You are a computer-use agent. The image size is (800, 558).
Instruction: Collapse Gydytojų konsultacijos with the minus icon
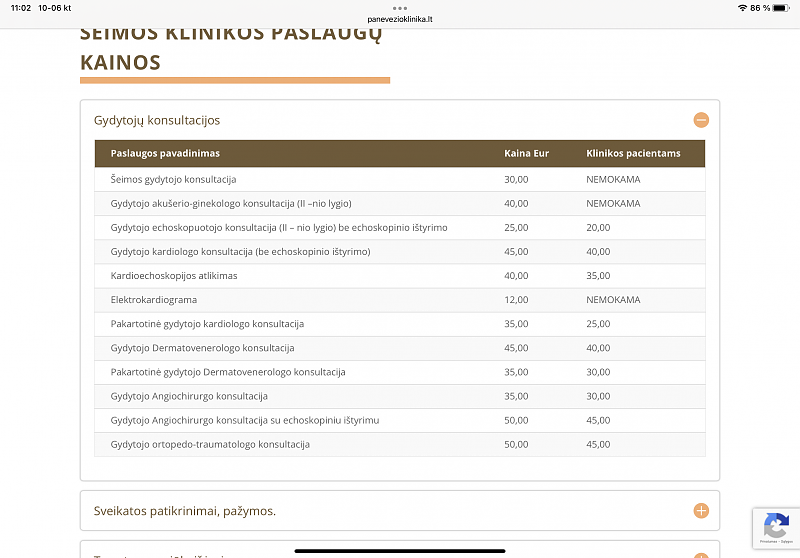coord(701,120)
